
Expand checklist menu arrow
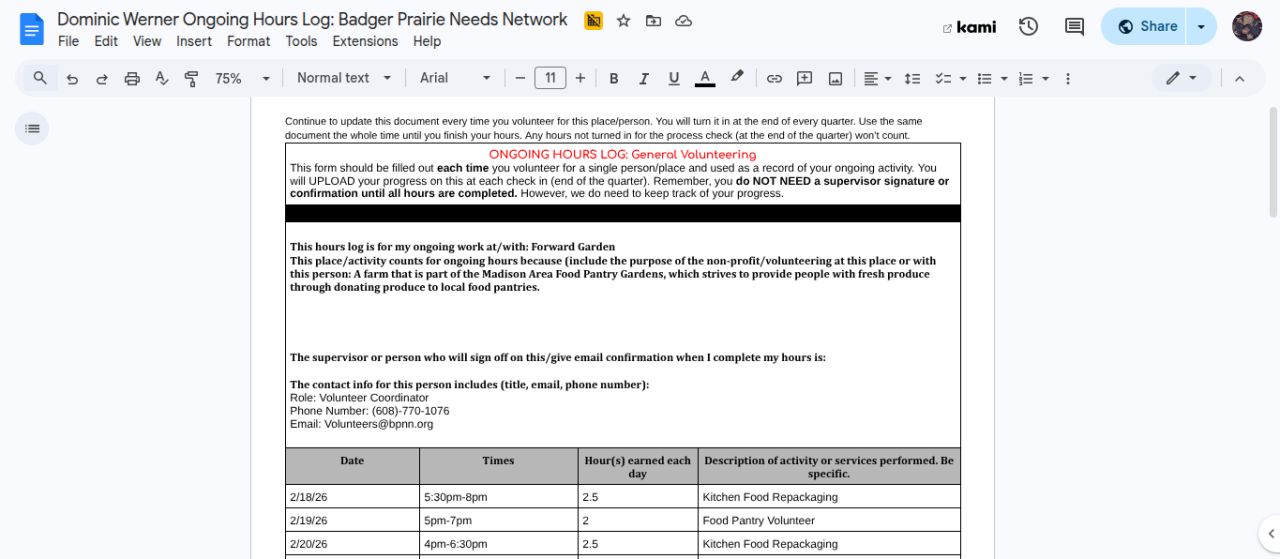point(963,78)
